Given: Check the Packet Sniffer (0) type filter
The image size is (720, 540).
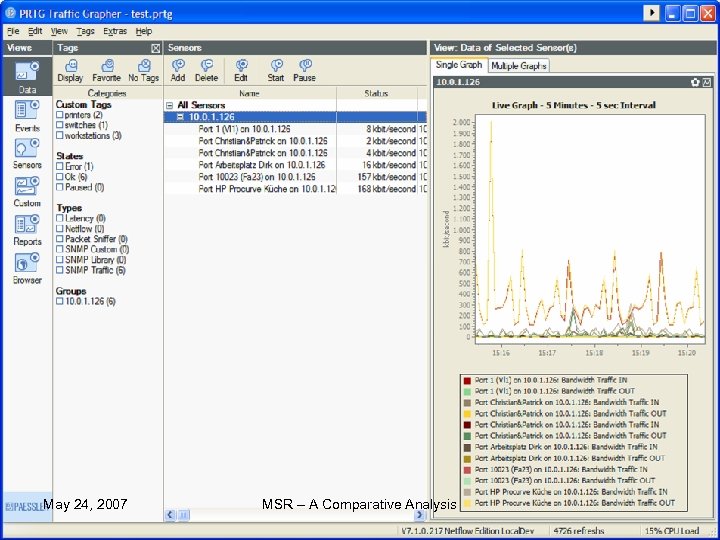Looking at the screenshot, I should (x=60, y=239).
